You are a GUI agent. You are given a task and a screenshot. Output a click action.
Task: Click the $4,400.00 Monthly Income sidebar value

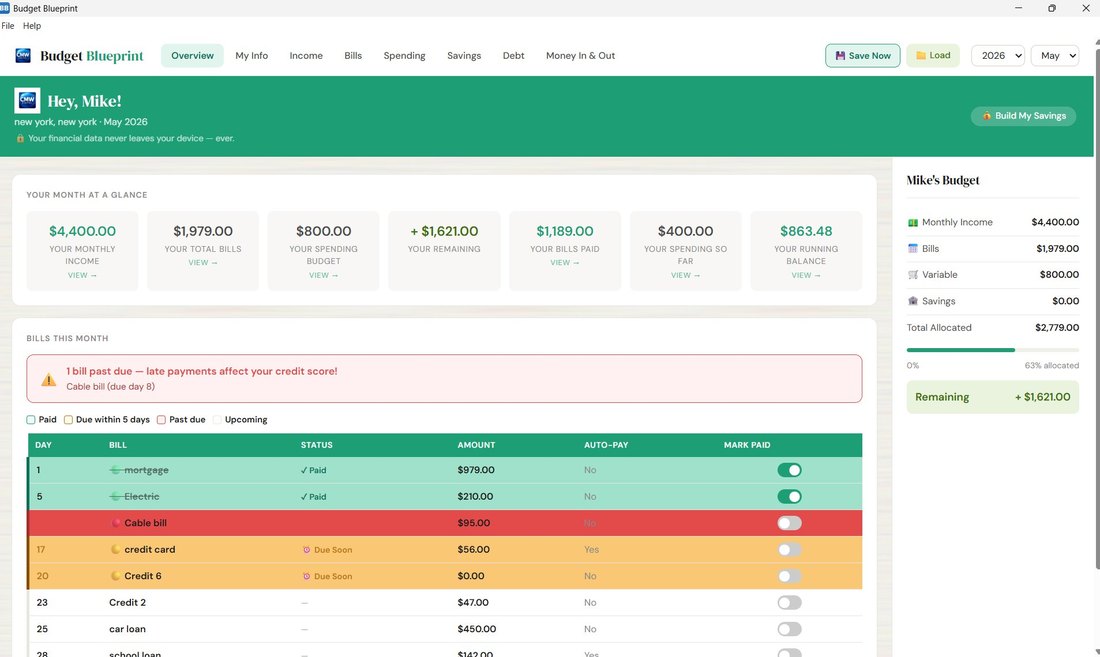pyautogui.click(x=1055, y=222)
